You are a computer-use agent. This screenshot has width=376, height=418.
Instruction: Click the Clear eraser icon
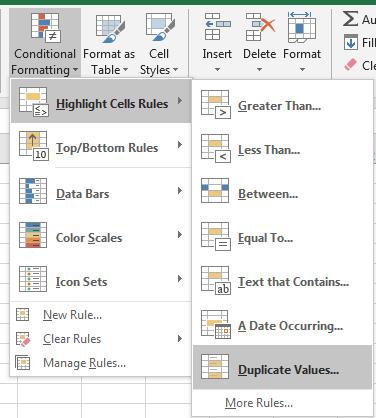[350, 65]
